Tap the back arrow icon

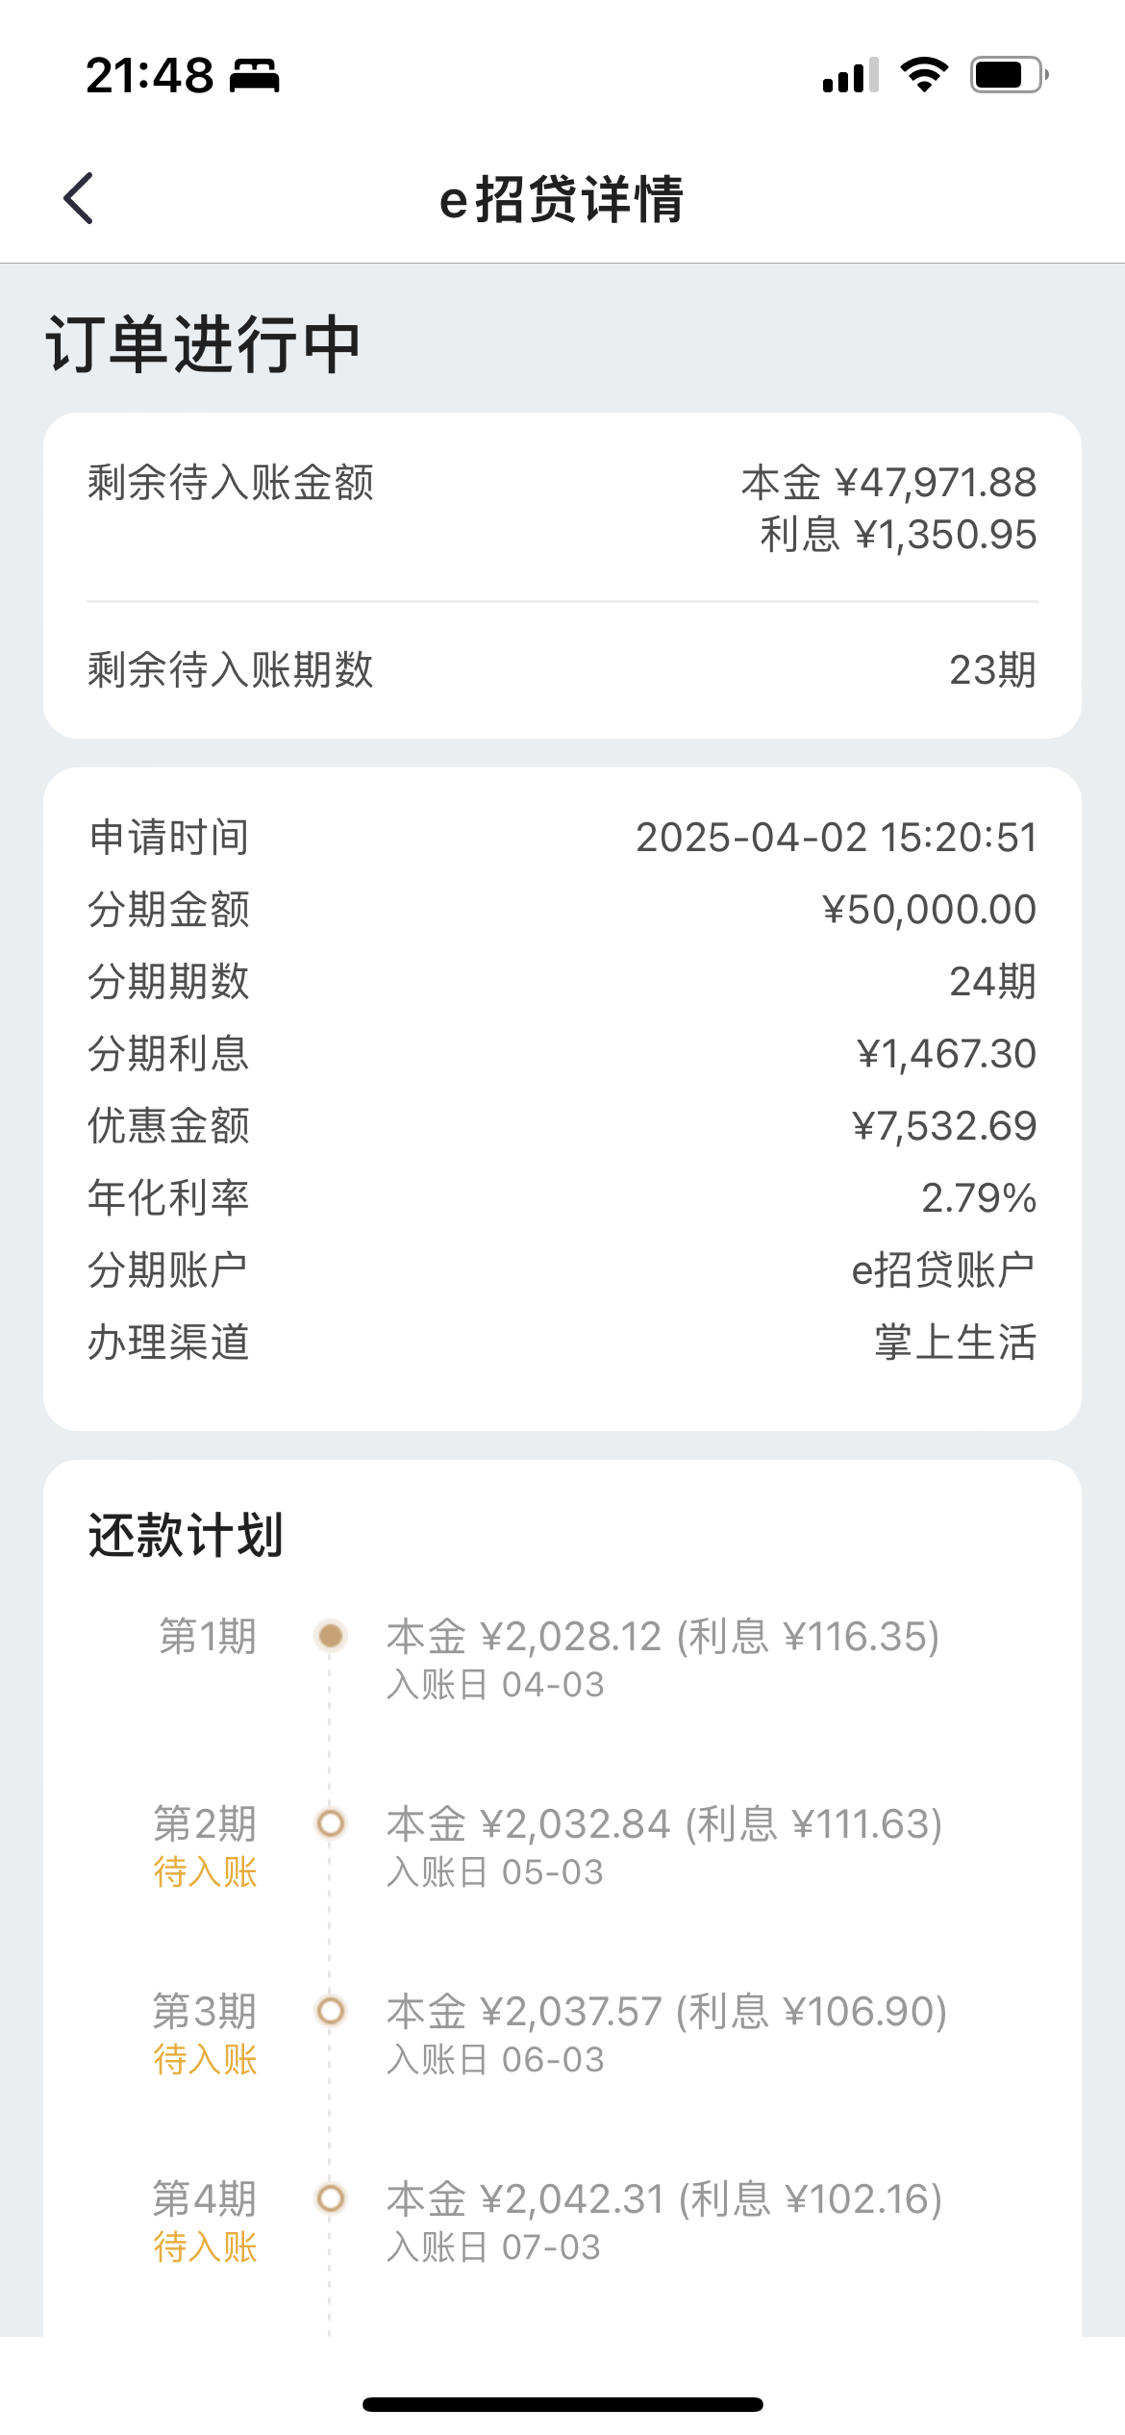click(78, 198)
